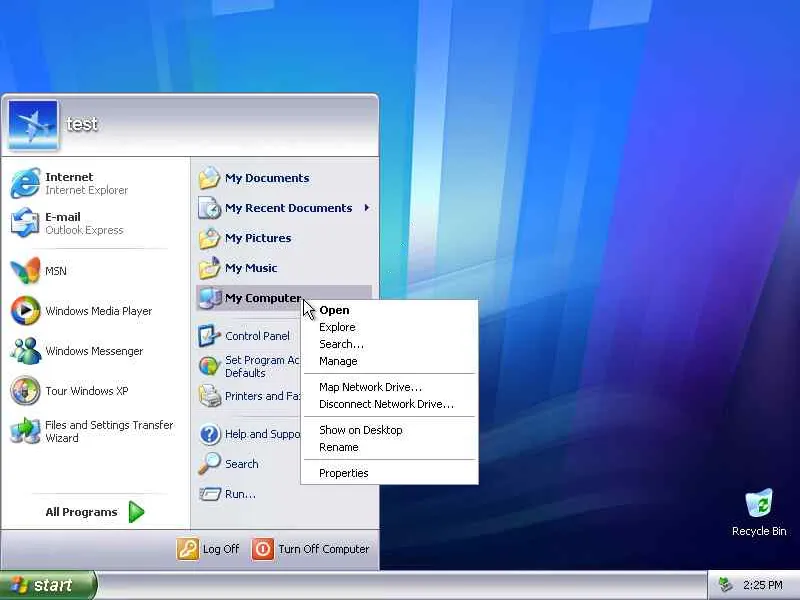Open Internet Explorer globe icon
The width and height of the screenshot is (800, 600).
[26, 183]
